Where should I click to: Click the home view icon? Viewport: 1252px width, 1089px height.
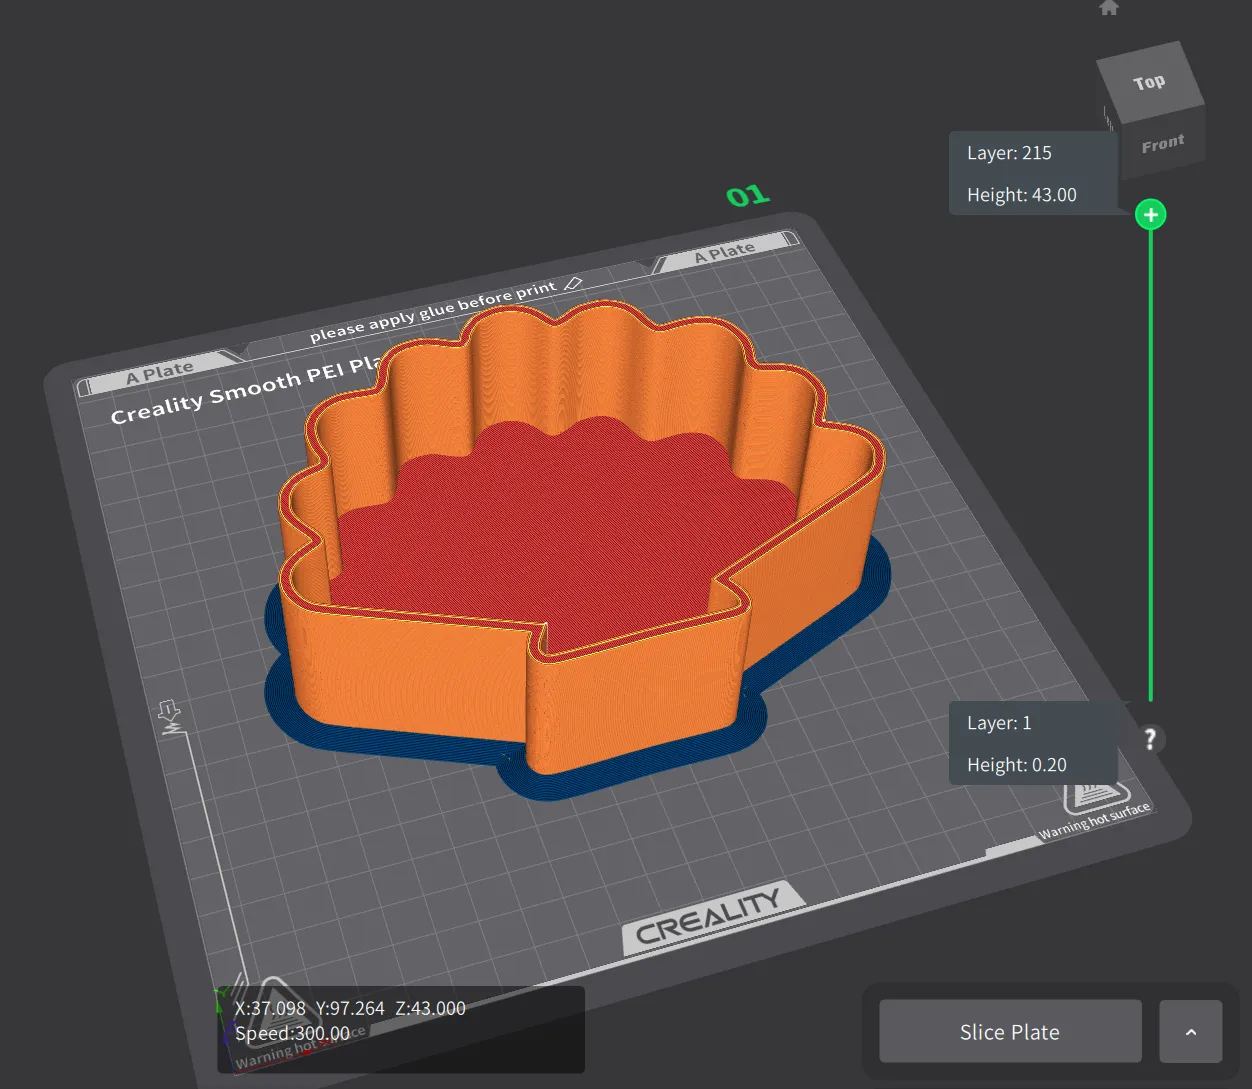[x=1108, y=8]
